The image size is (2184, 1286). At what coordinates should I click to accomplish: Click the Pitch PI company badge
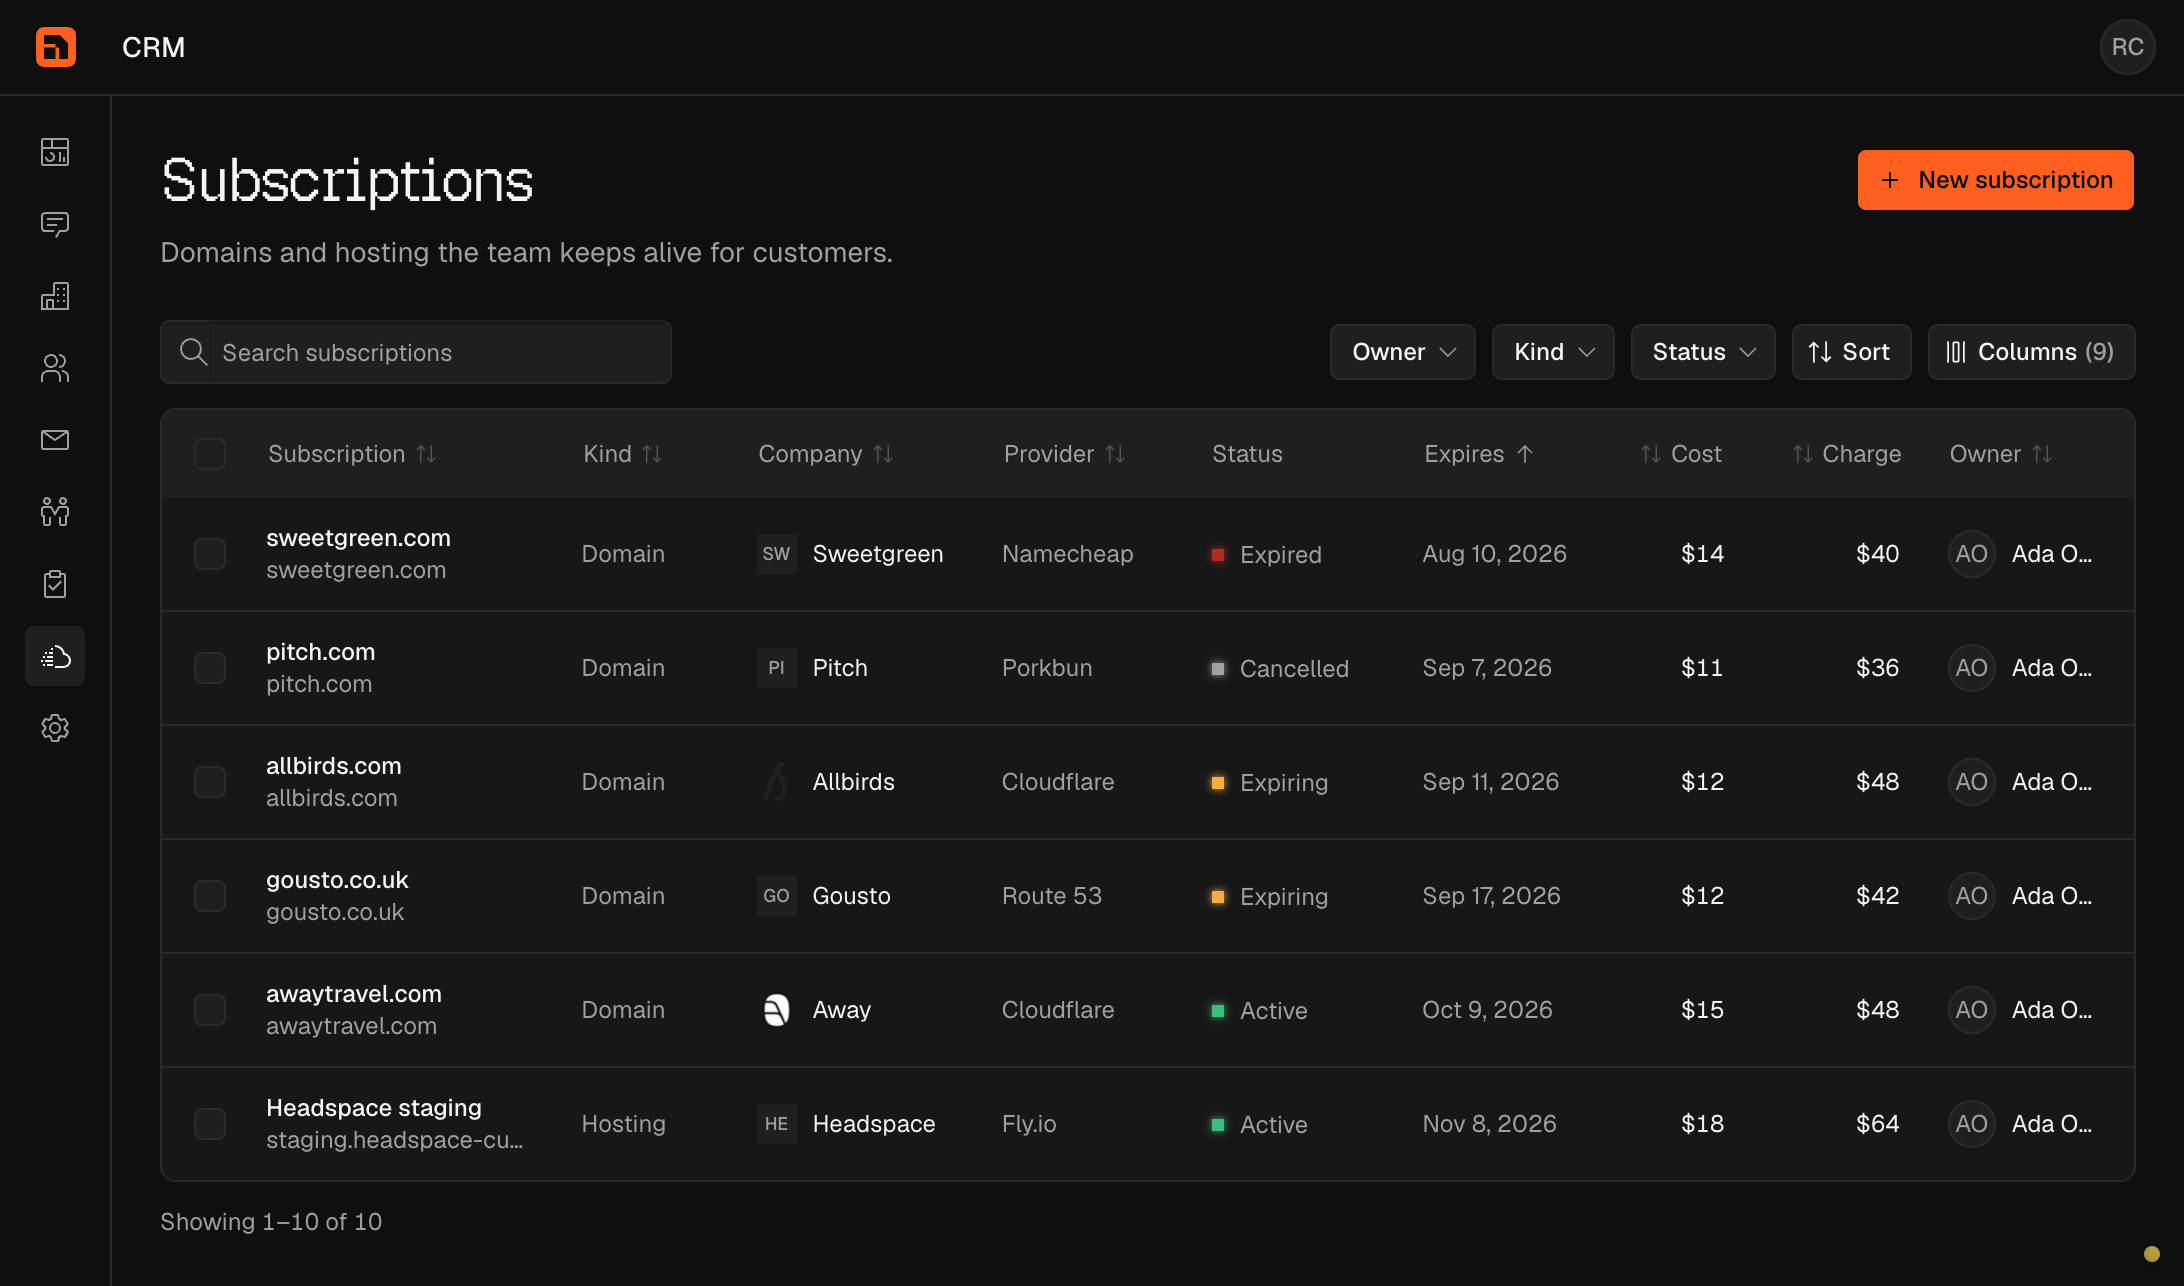tap(776, 668)
